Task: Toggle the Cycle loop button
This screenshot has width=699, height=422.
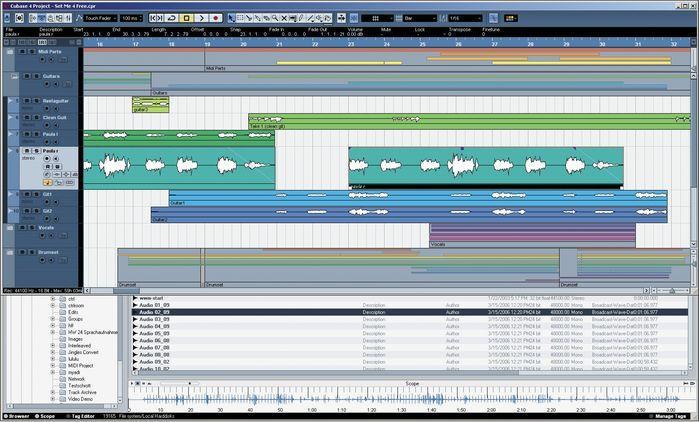Action: click(172, 18)
